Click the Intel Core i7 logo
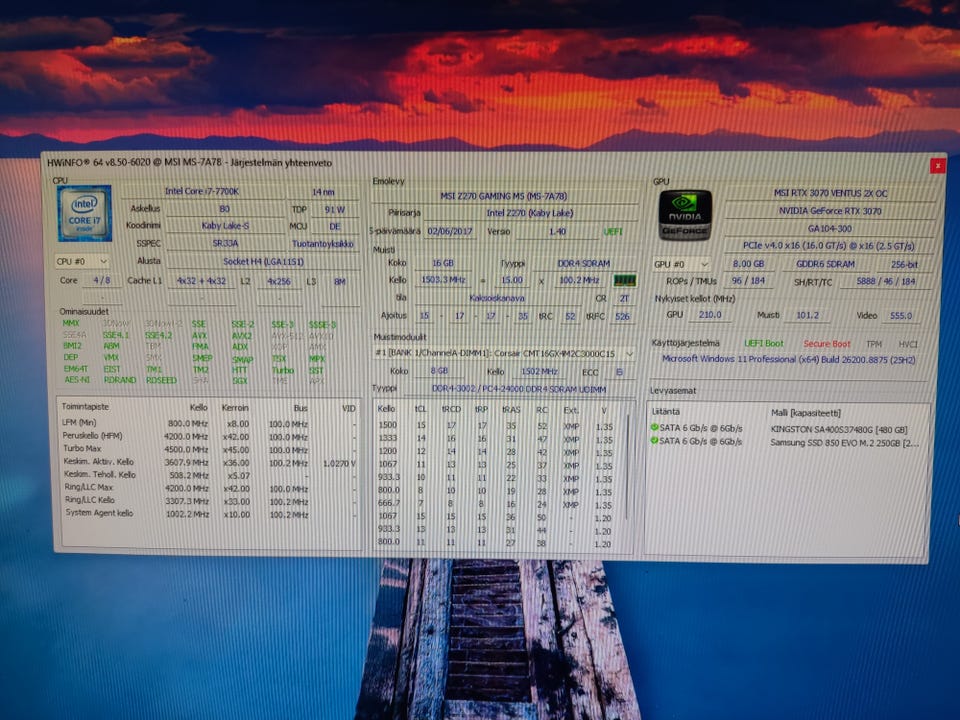Screen dimensions: 960x720 [x=84, y=213]
